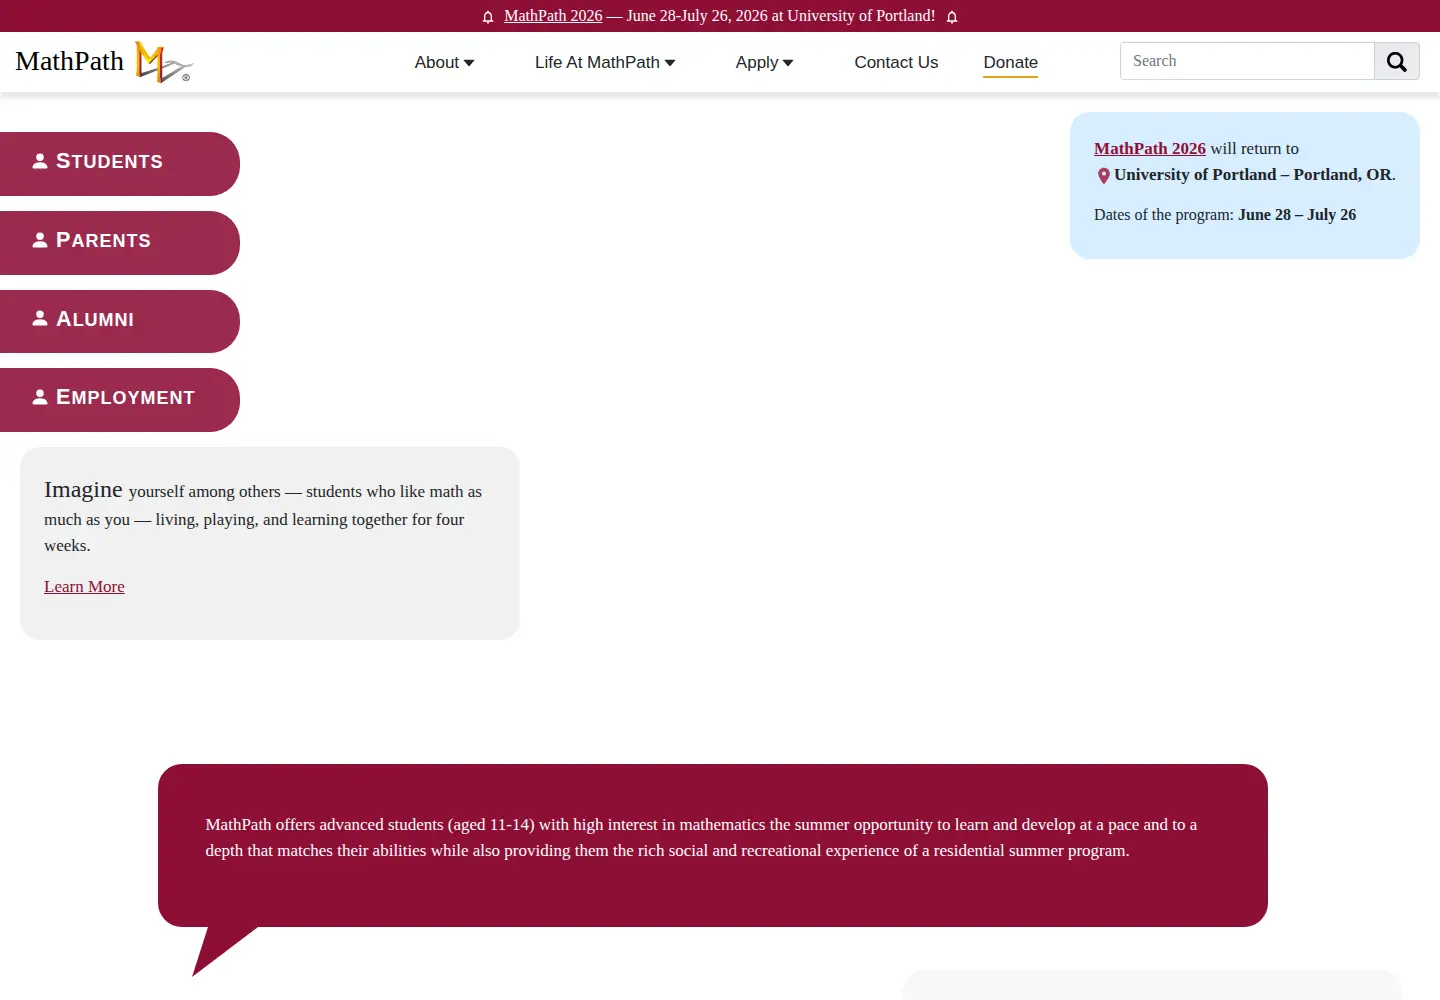The width and height of the screenshot is (1440, 1000).
Task: Follow the MathPath 2026 link in blue info box
Action: (1150, 148)
